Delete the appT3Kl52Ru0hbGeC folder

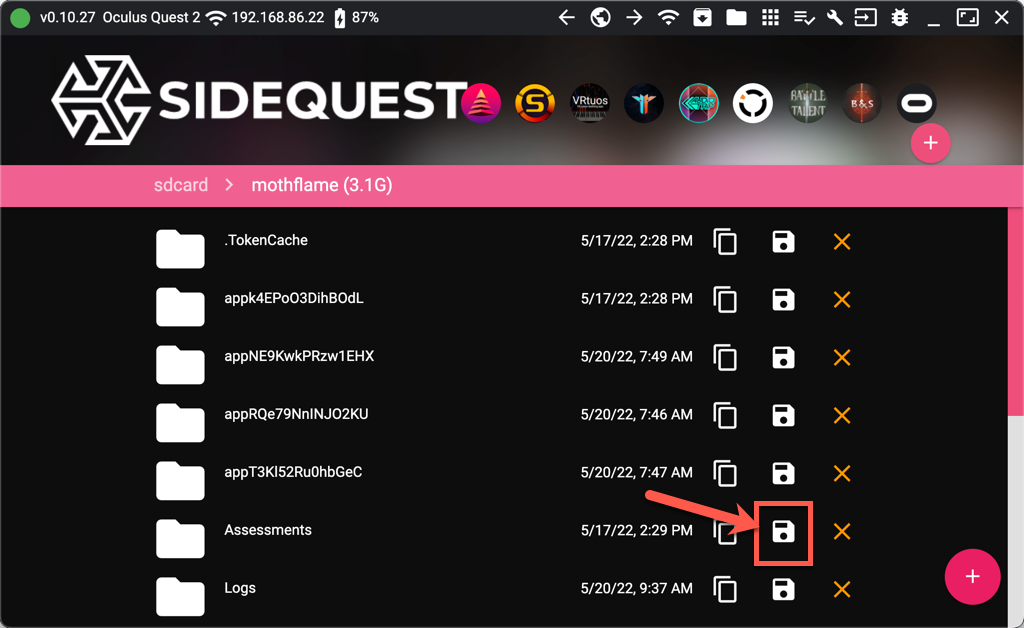click(842, 473)
